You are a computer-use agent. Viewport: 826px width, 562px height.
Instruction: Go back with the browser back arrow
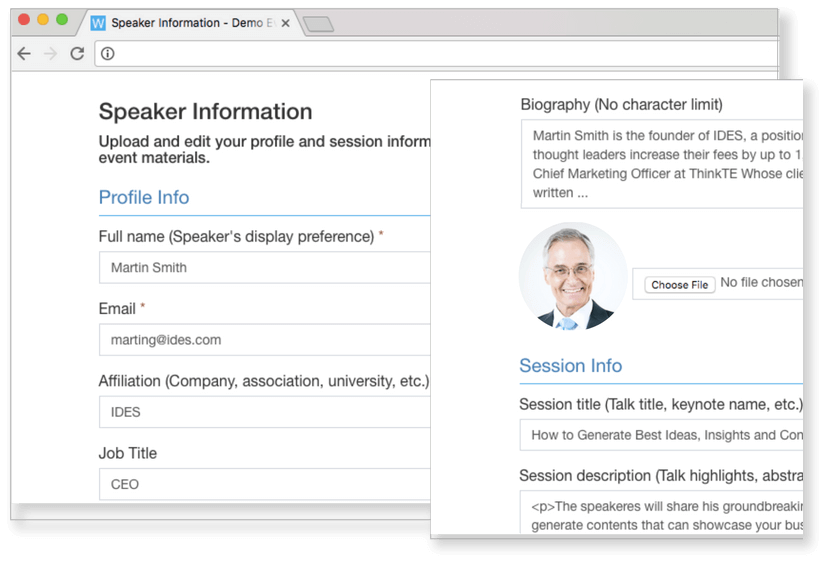coord(24,53)
